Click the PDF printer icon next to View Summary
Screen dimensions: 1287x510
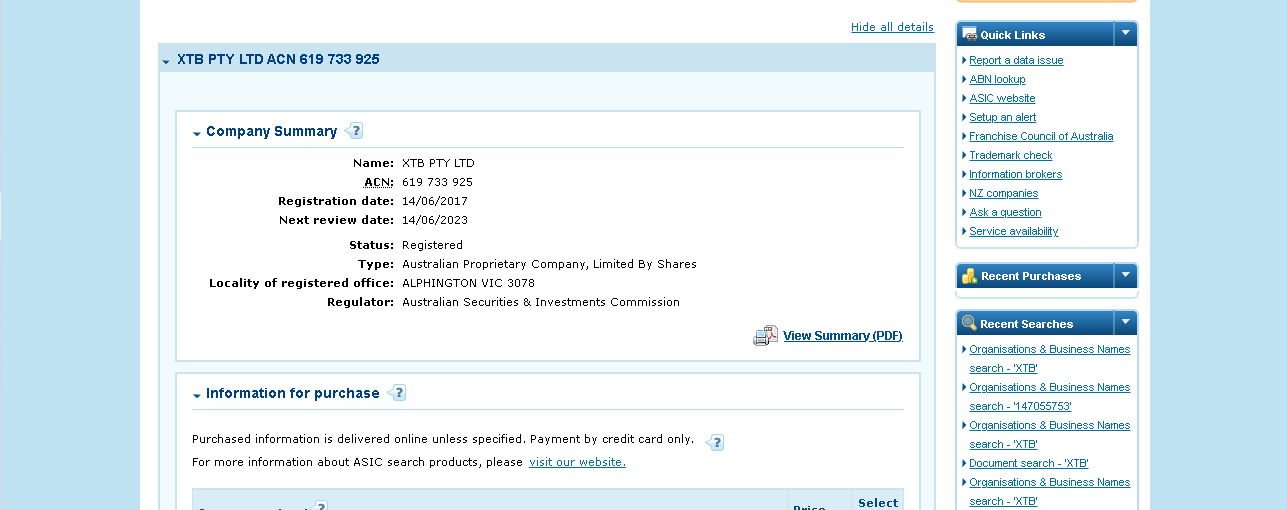click(x=765, y=336)
